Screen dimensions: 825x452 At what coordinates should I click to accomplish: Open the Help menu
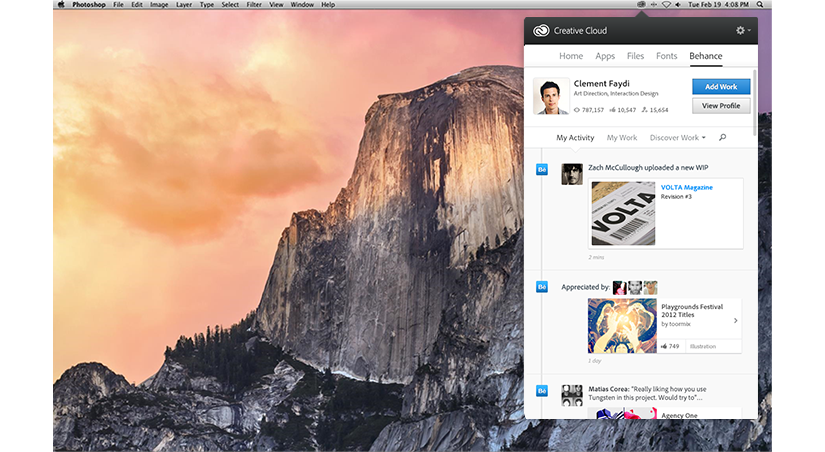[328, 4]
